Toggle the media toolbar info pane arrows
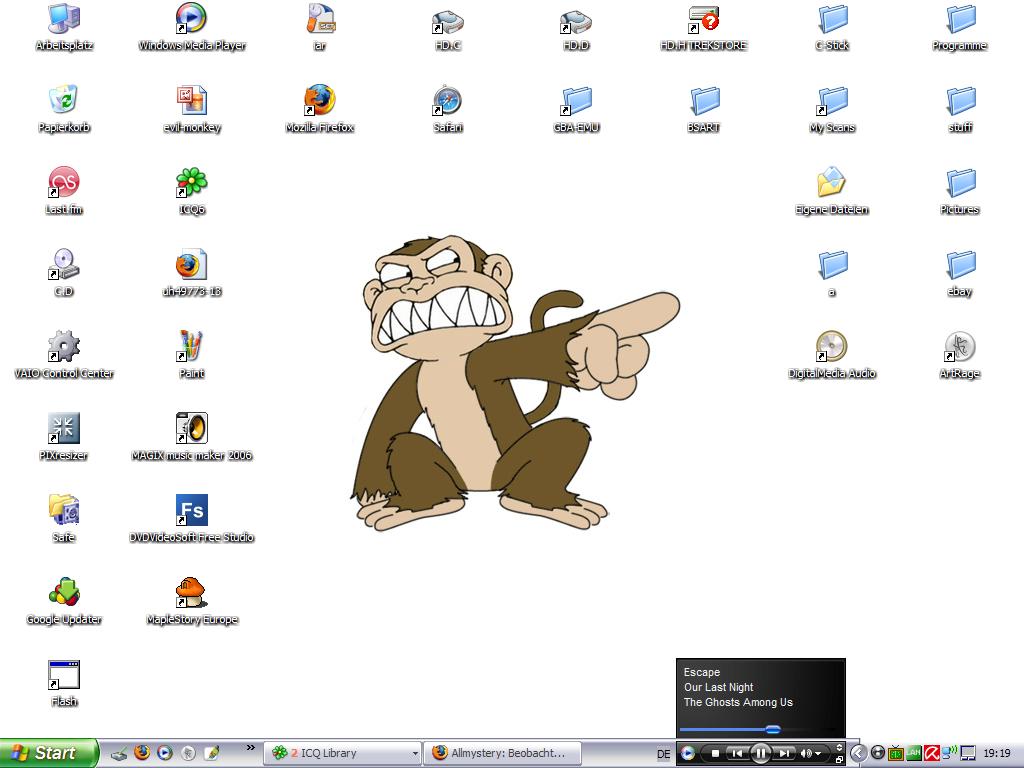Screen dimensions: 1024x768 (839, 747)
